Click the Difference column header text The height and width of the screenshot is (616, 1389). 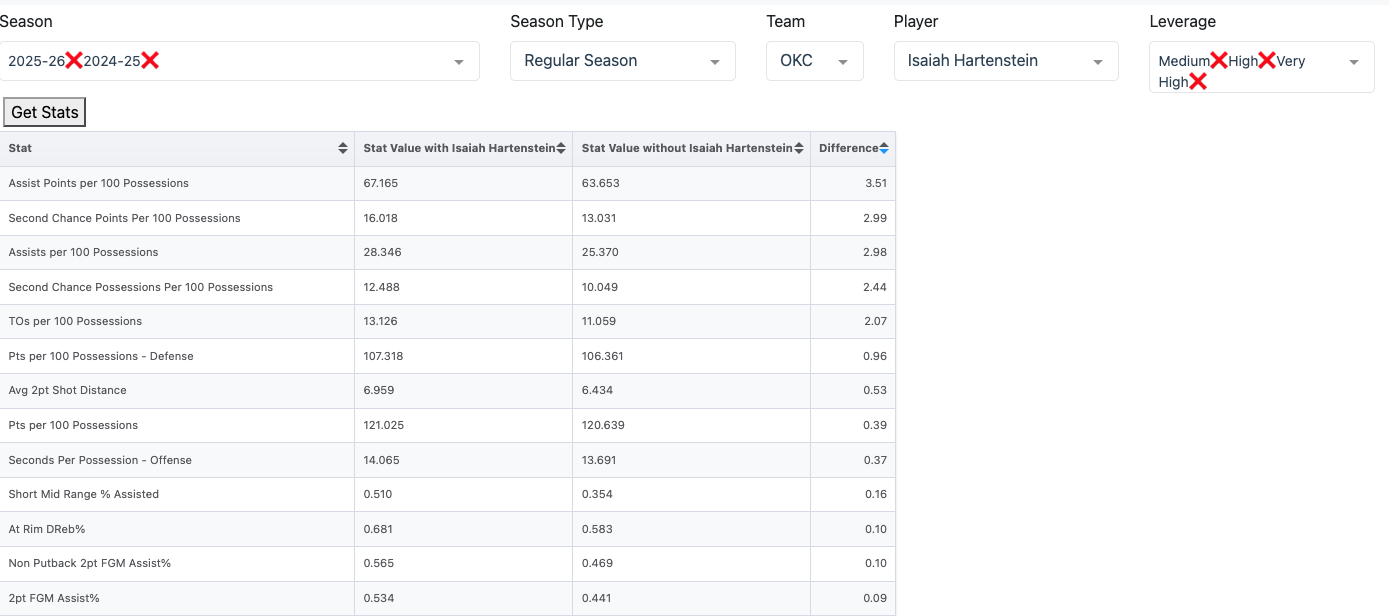pyautogui.click(x=848, y=148)
